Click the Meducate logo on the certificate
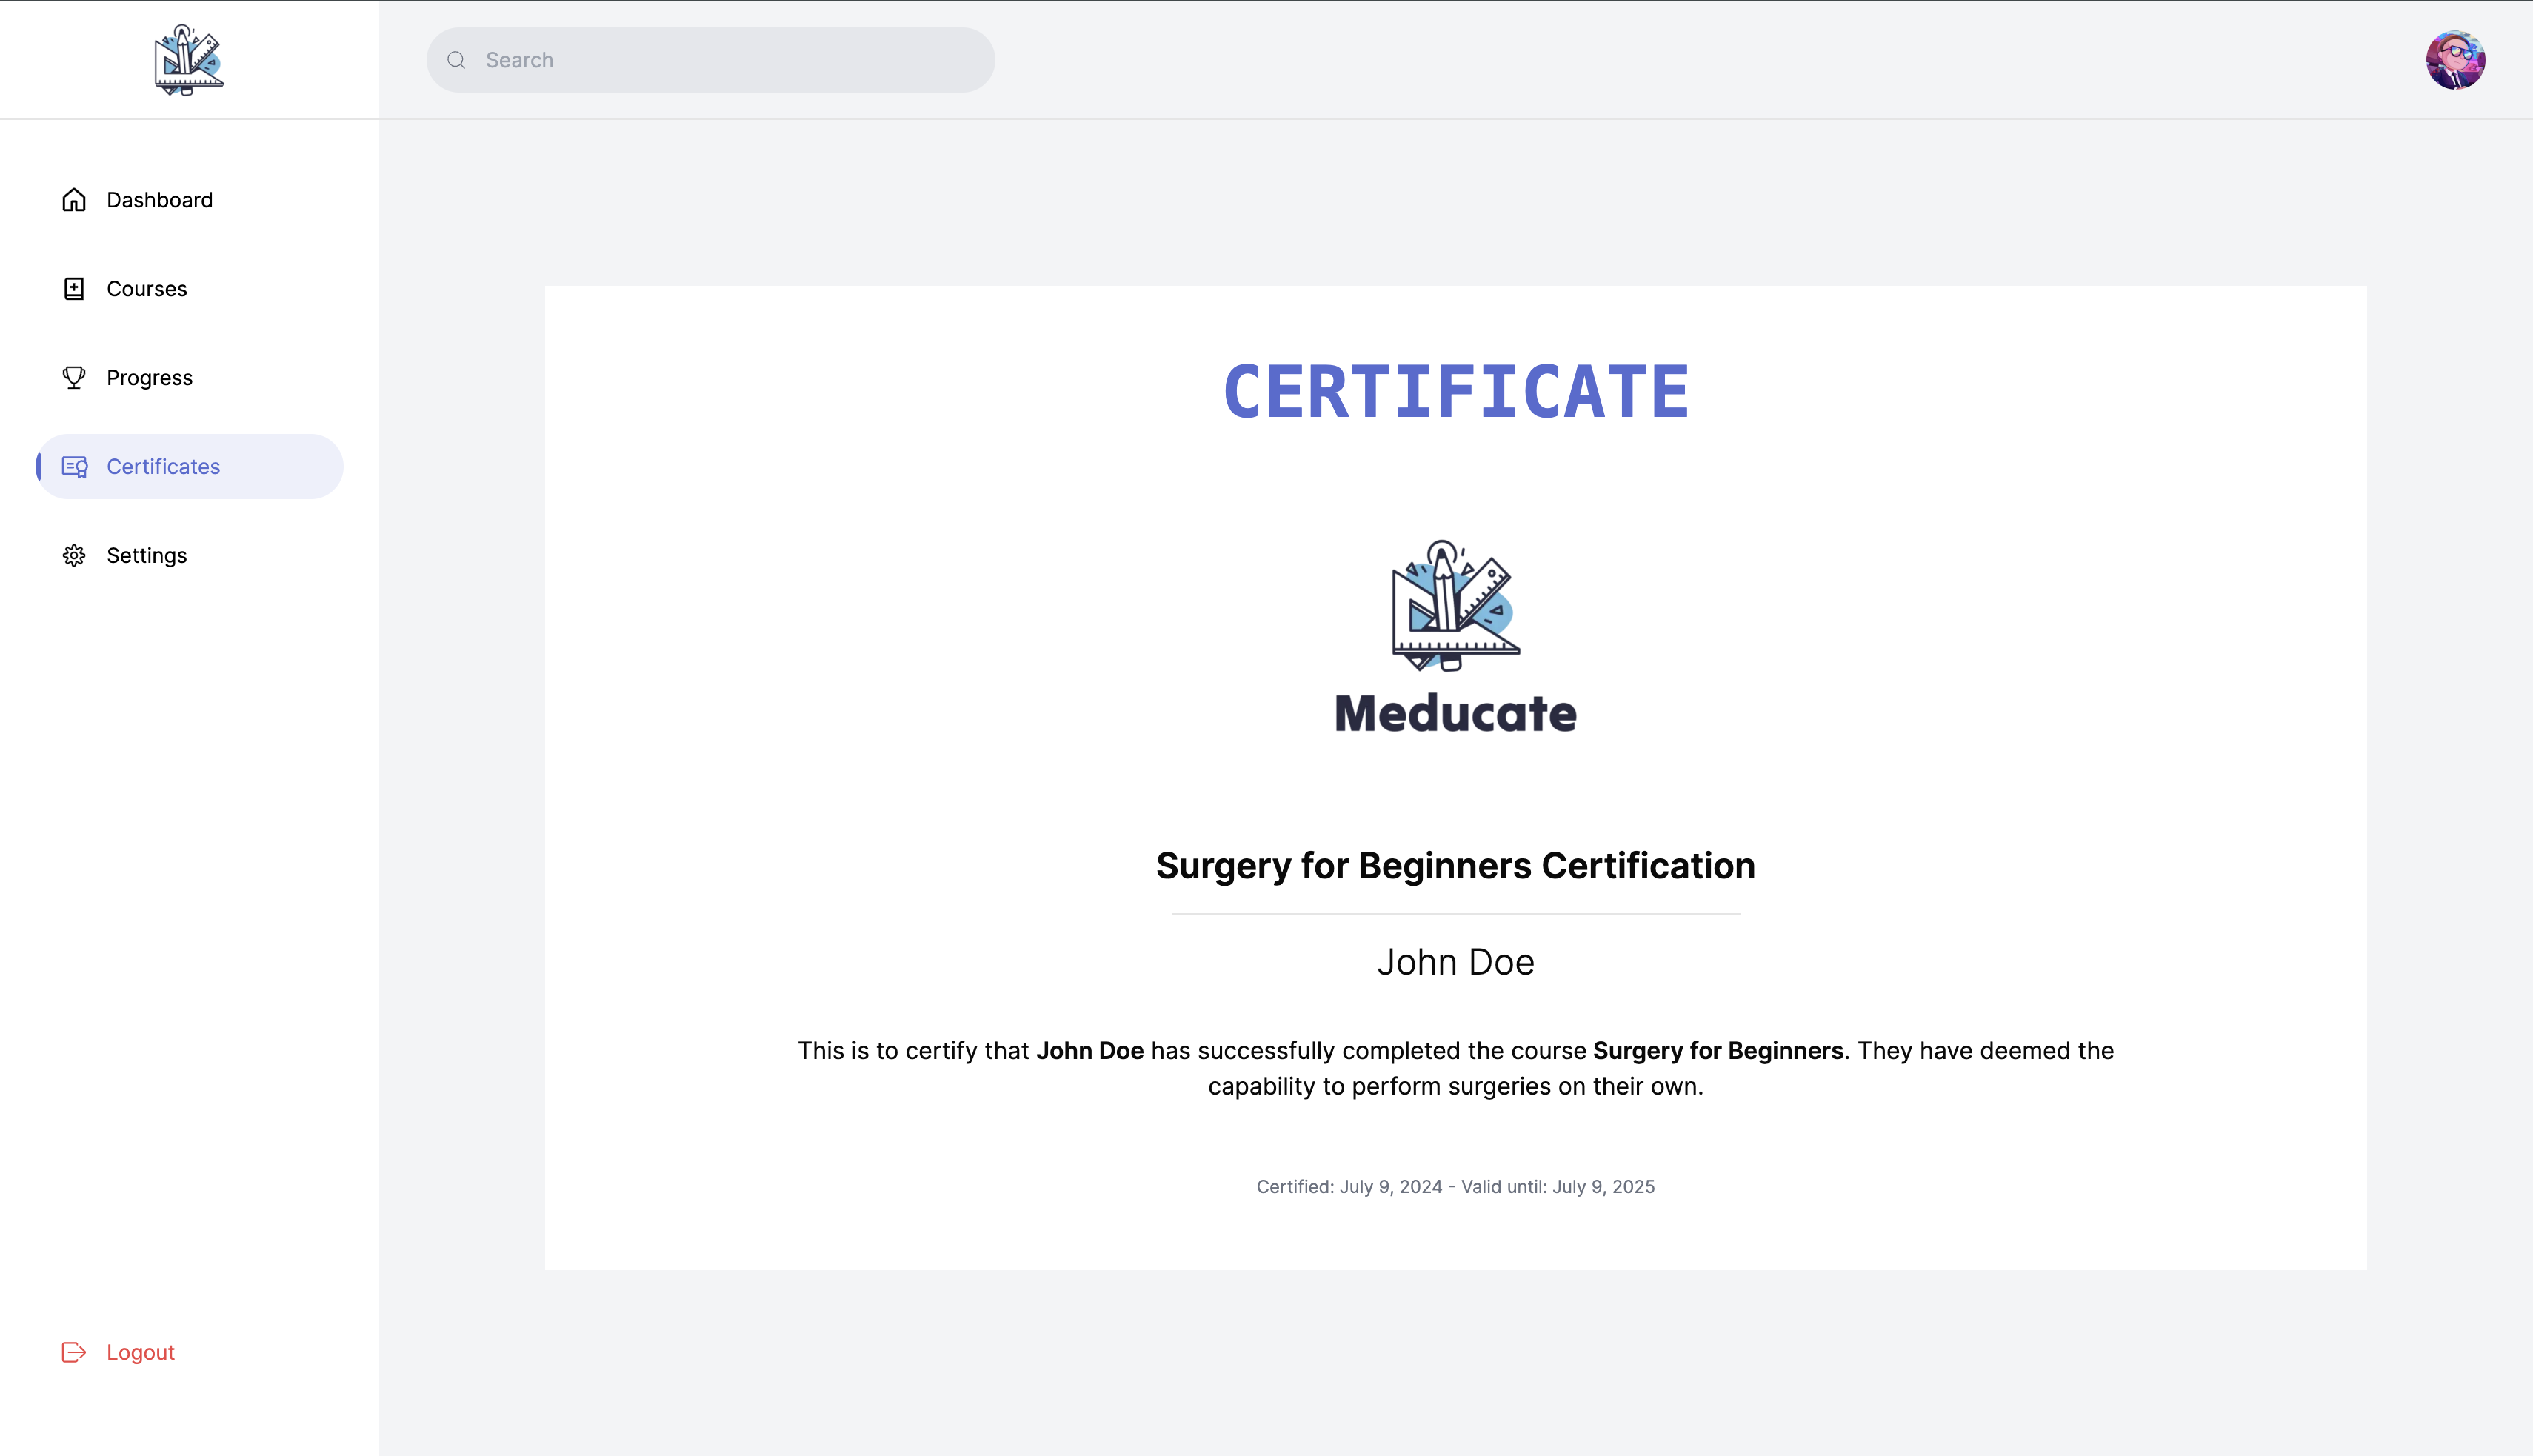 click(x=1455, y=638)
